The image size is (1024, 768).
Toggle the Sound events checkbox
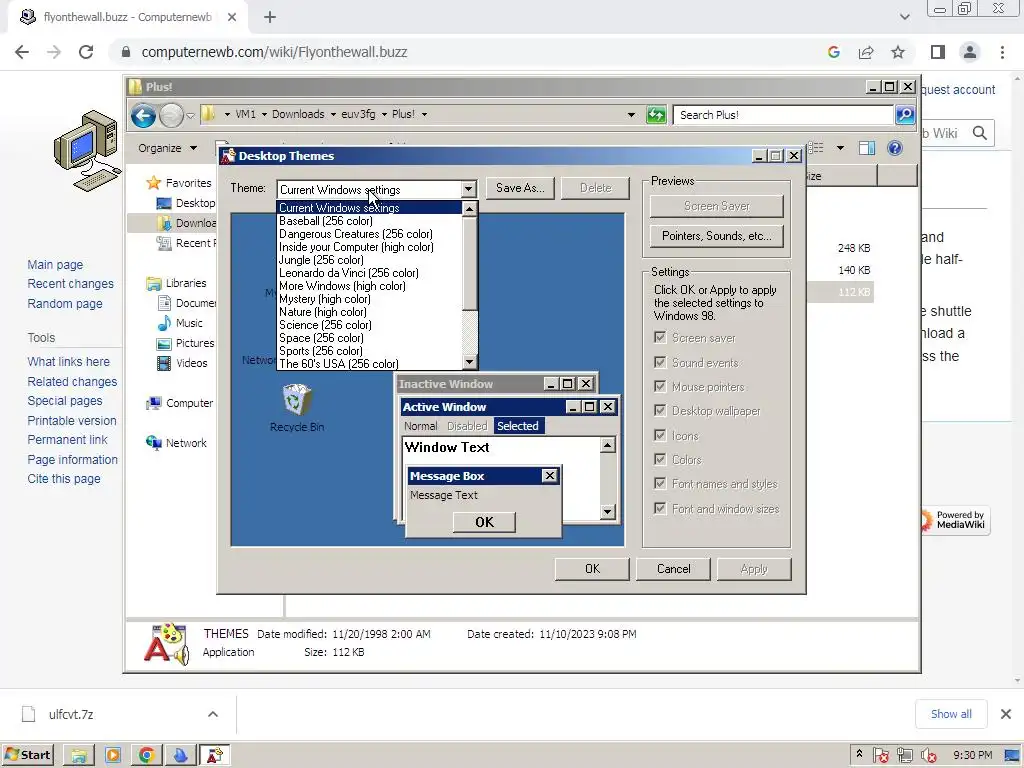(660, 362)
